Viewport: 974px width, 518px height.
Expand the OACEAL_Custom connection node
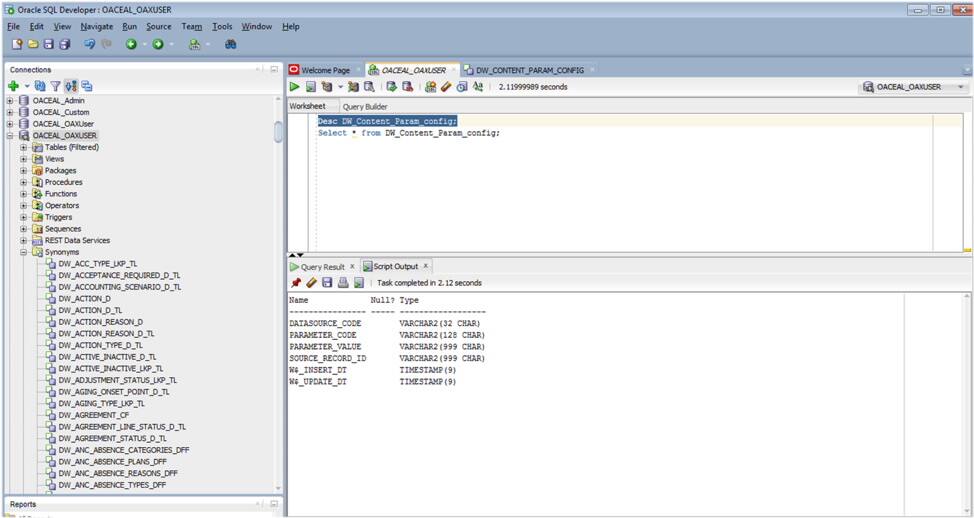click(x=10, y=112)
